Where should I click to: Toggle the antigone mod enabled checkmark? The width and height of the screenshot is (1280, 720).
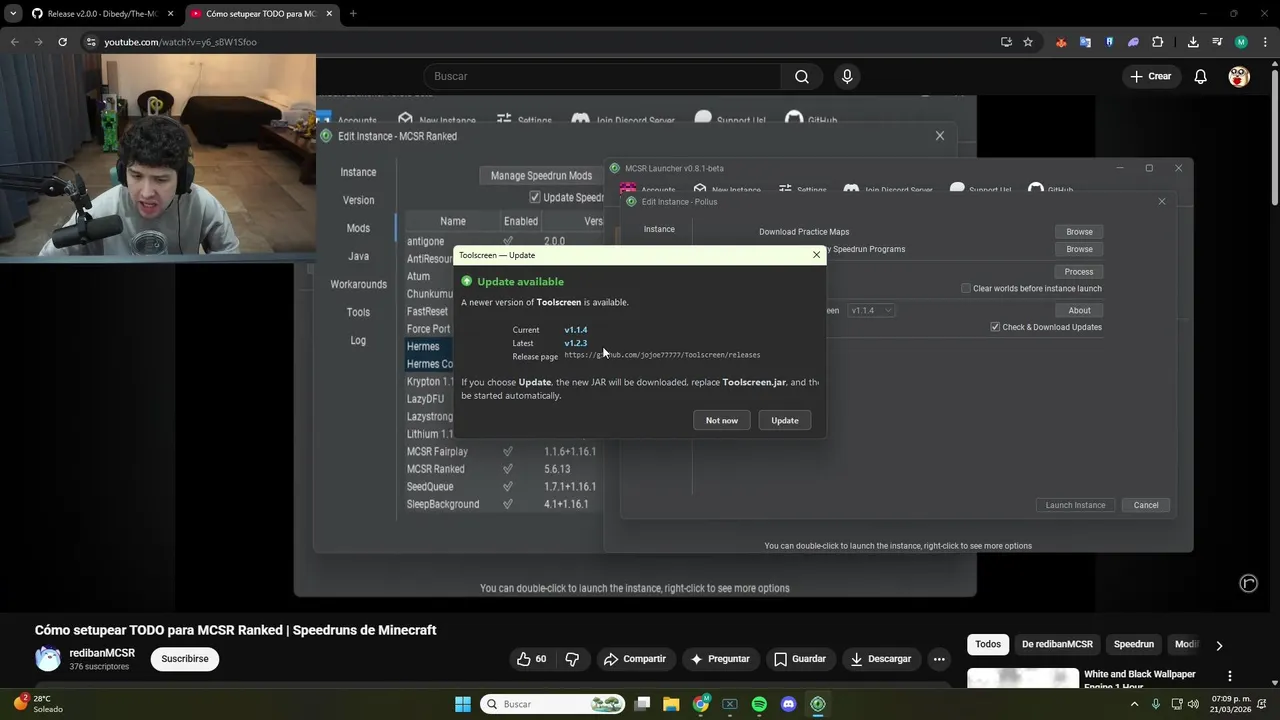pyautogui.click(x=508, y=241)
